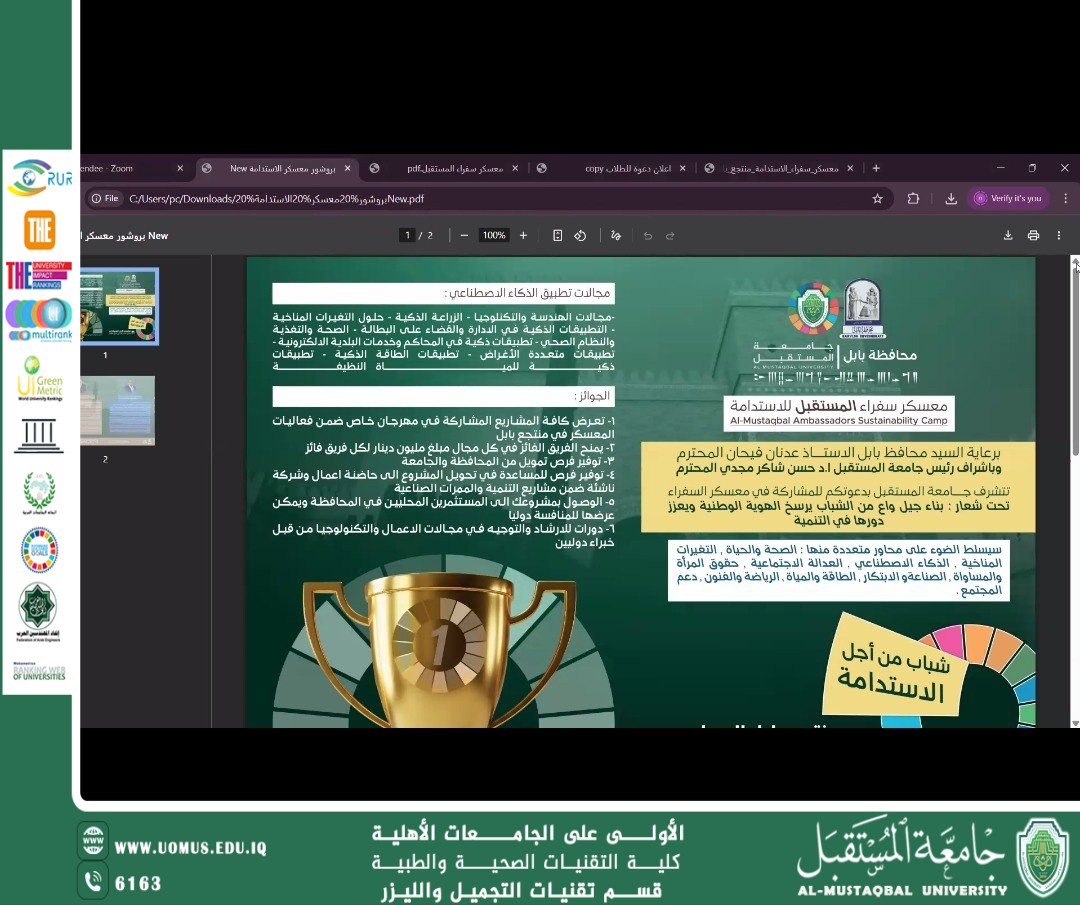Zoom out the PDF with minus button
The height and width of the screenshot is (905, 1080).
tap(464, 236)
